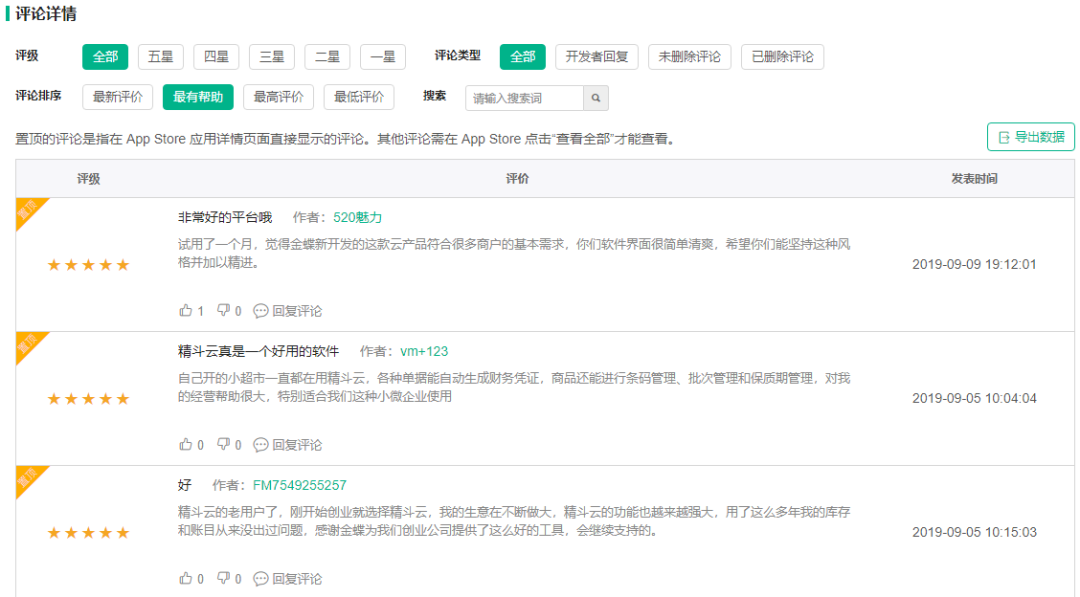The image size is (1080, 597).
Task: Click the short review title 好
Action: [x=185, y=485]
